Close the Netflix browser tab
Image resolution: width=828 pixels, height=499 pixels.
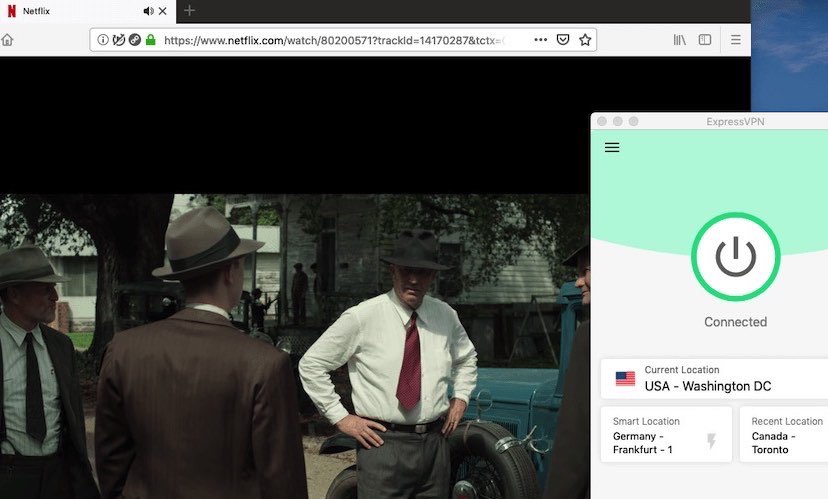163,11
